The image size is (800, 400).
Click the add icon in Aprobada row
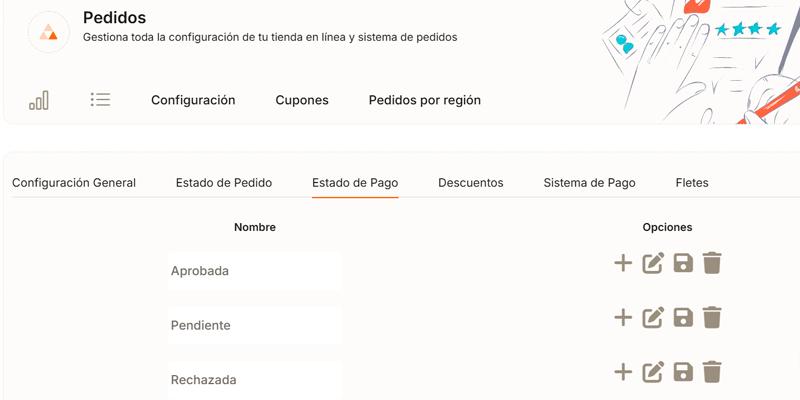pos(623,263)
